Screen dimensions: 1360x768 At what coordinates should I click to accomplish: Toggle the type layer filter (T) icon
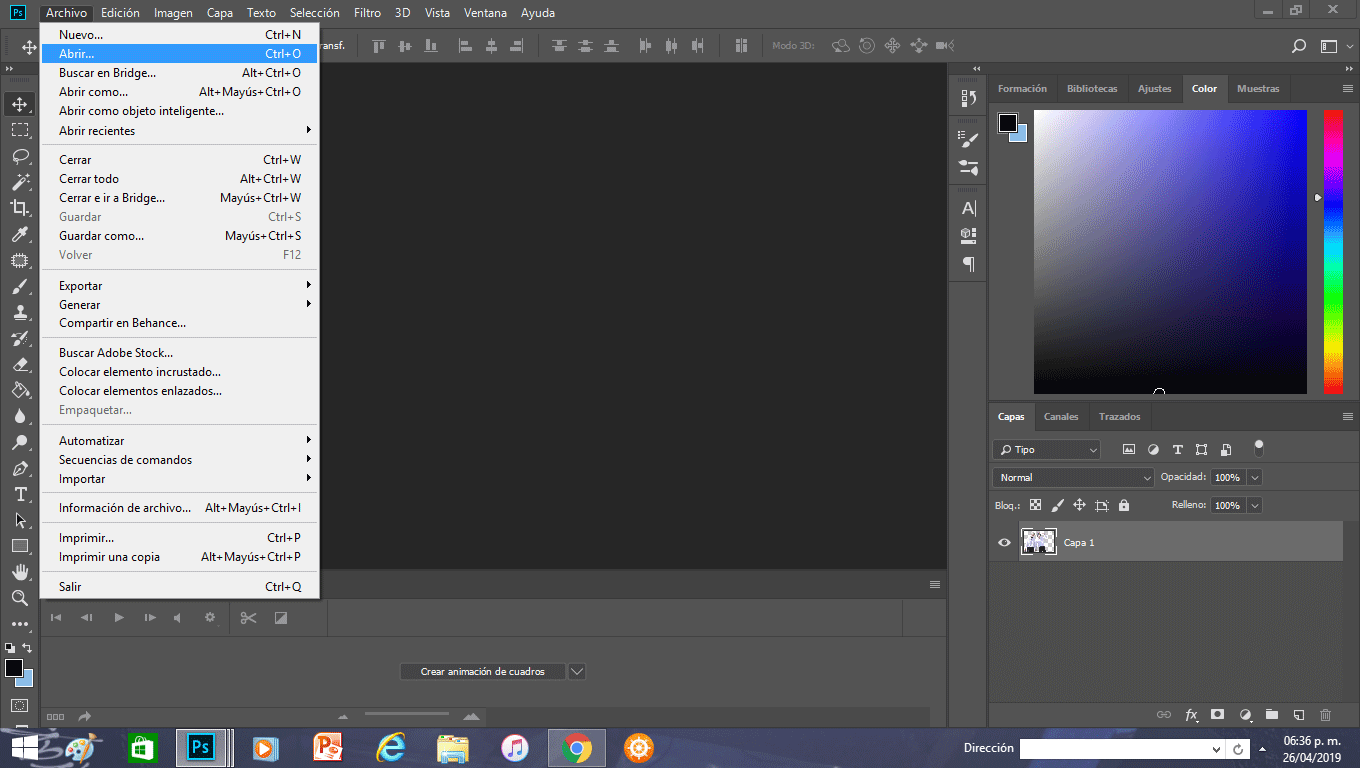coord(1177,450)
